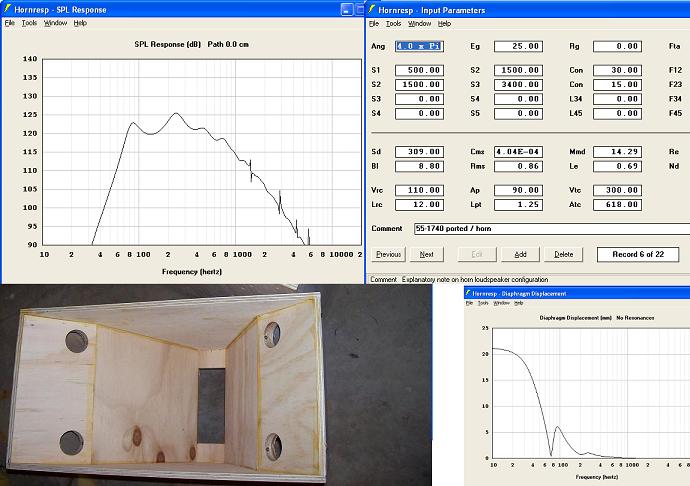Open Window menu in SPL Response window

(x=55, y=23)
